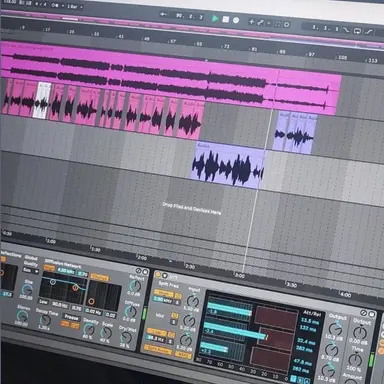Click the Low shelf toggle button
The width and height of the screenshot is (384, 384).
click(44, 301)
